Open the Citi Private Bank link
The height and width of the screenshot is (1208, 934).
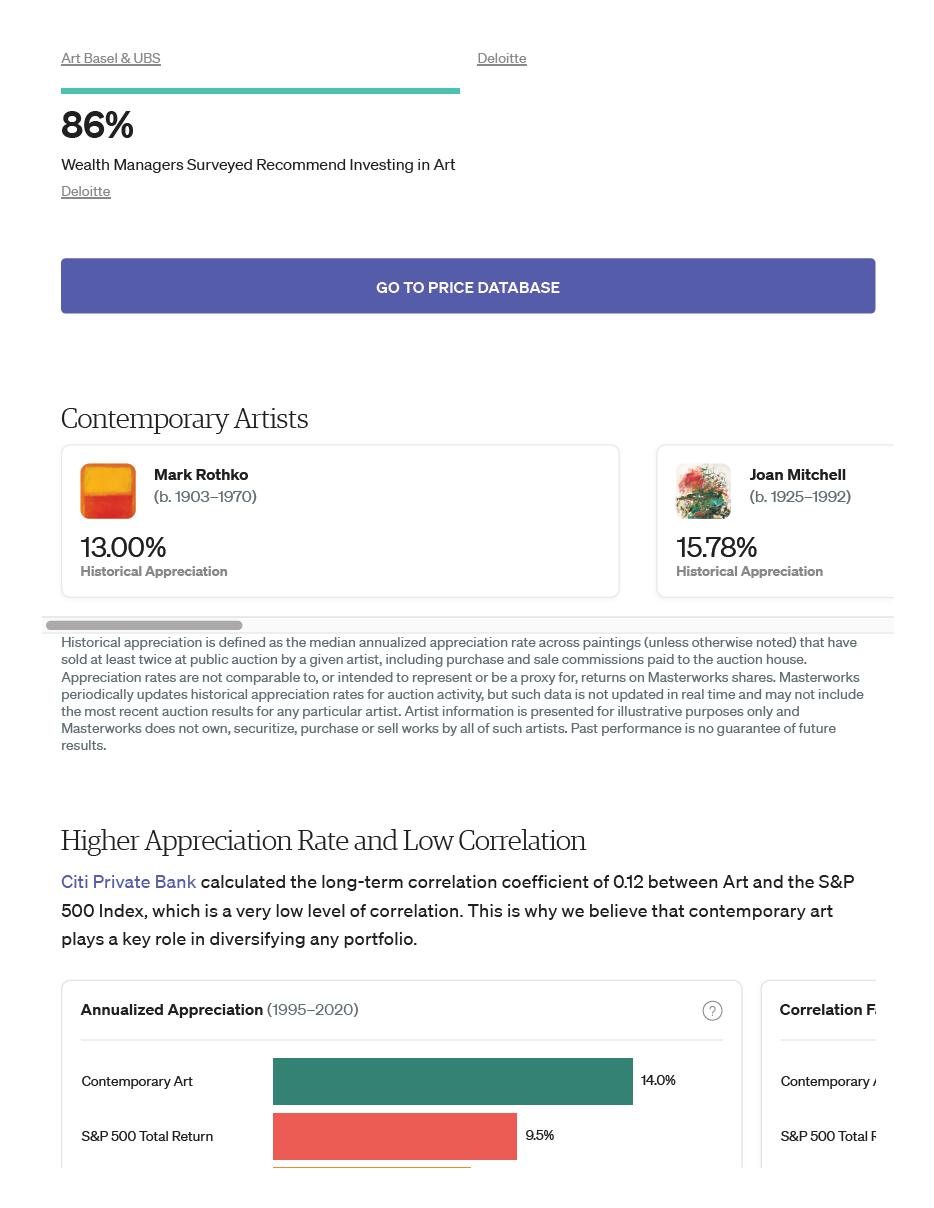pyautogui.click(x=129, y=882)
